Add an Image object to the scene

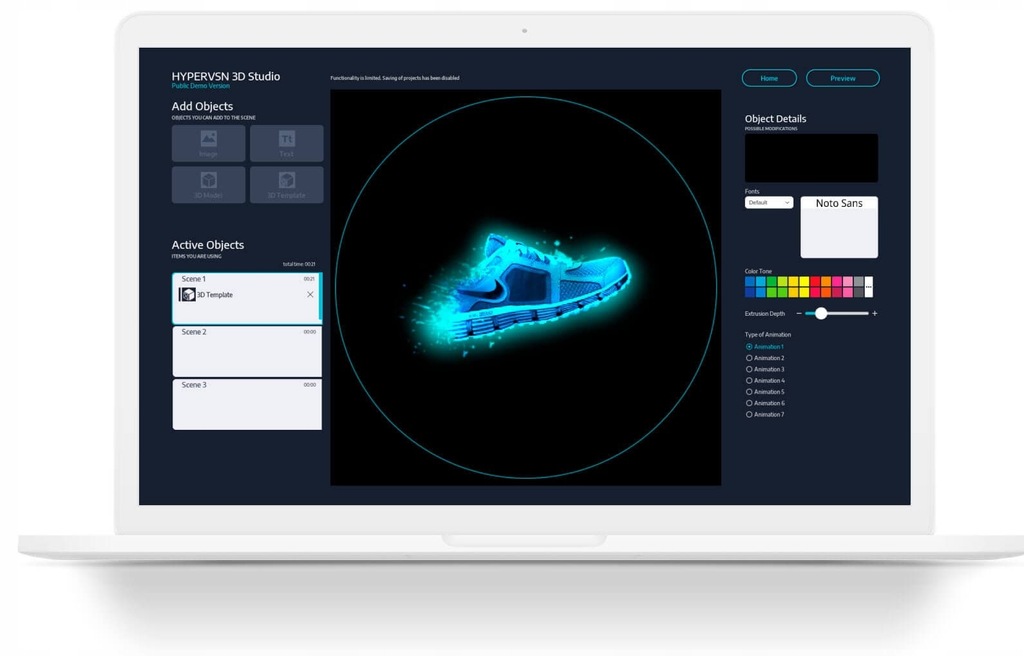click(x=208, y=143)
